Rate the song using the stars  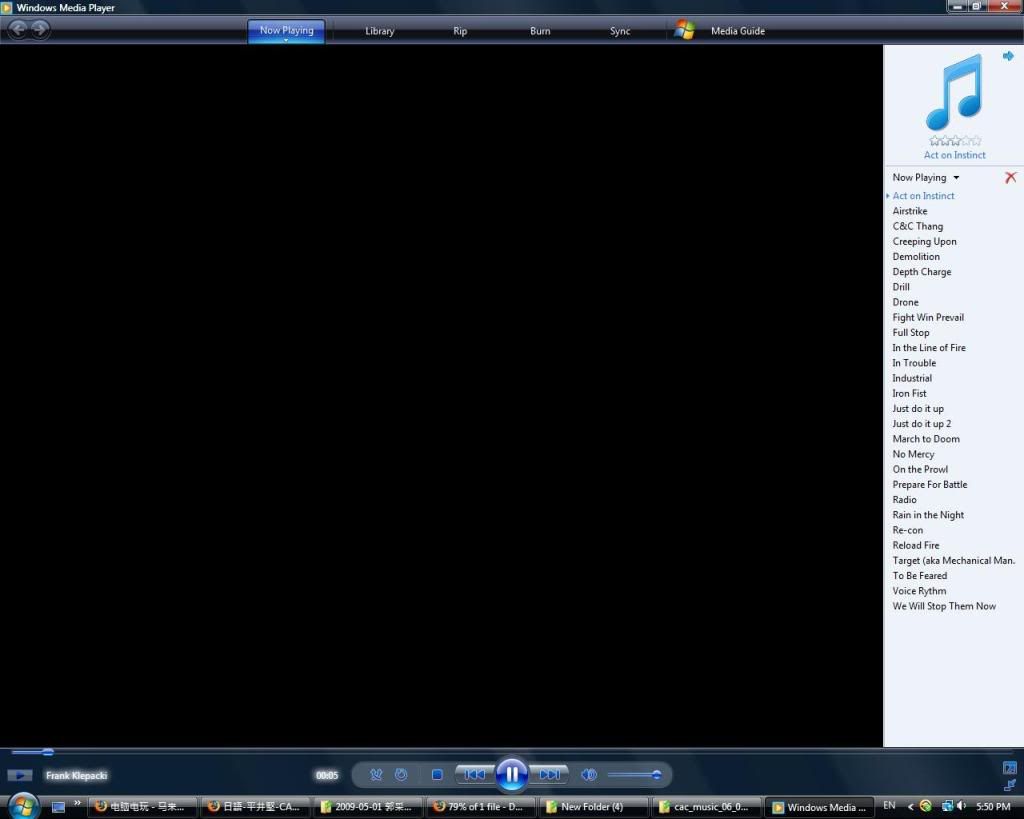click(955, 140)
